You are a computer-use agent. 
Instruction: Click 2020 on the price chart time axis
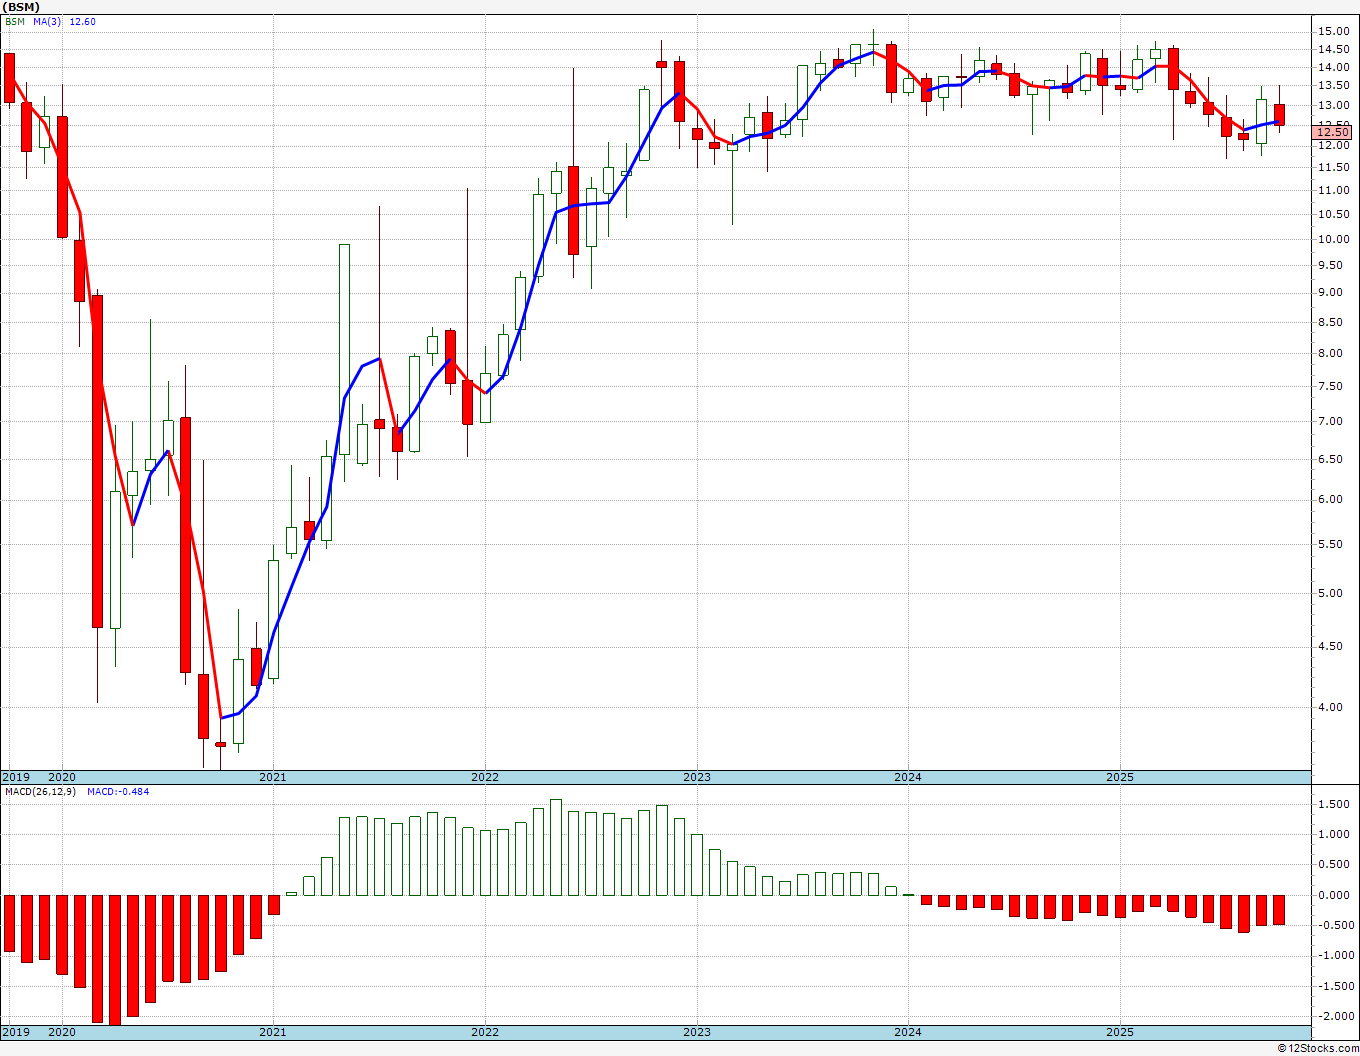(x=62, y=777)
